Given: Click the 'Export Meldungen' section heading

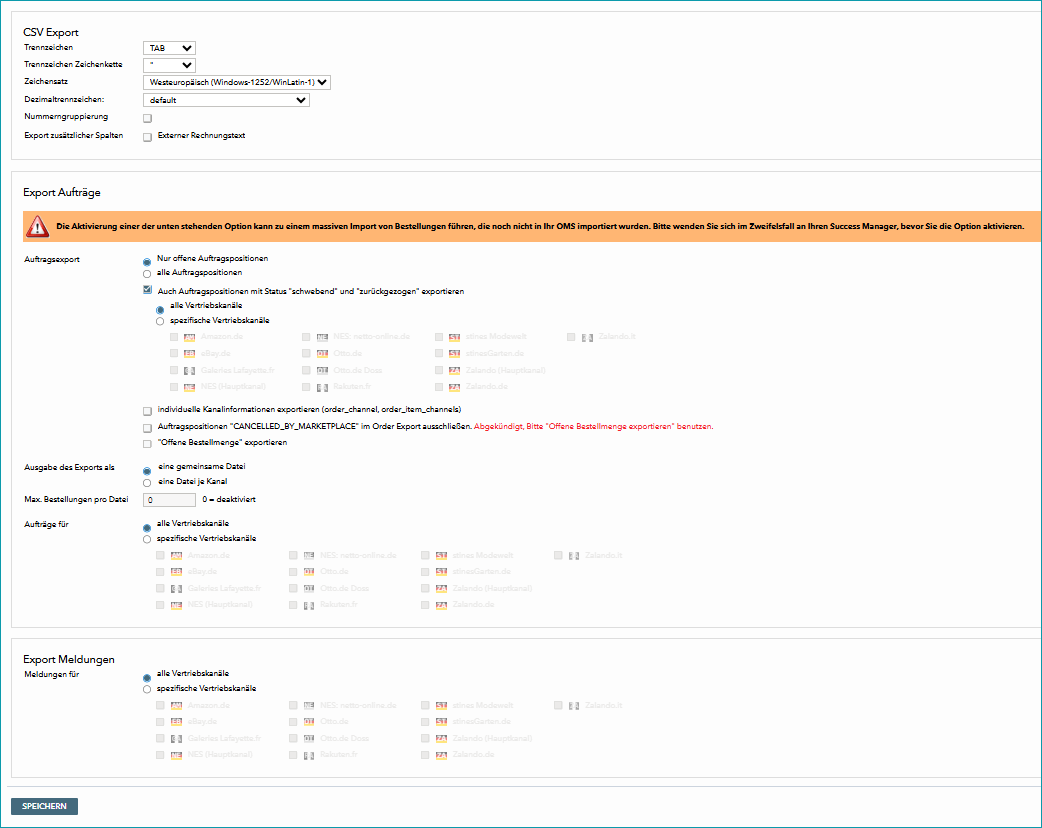Looking at the screenshot, I should 69,659.
